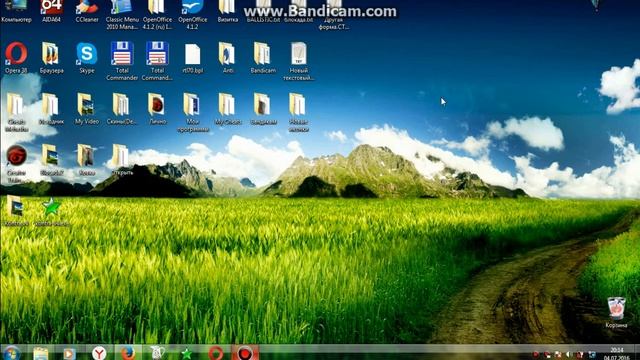Screen dimensions: 640x360
Task: Open Windows Explorer from the taskbar
Action: pyautogui.click(x=41, y=353)
